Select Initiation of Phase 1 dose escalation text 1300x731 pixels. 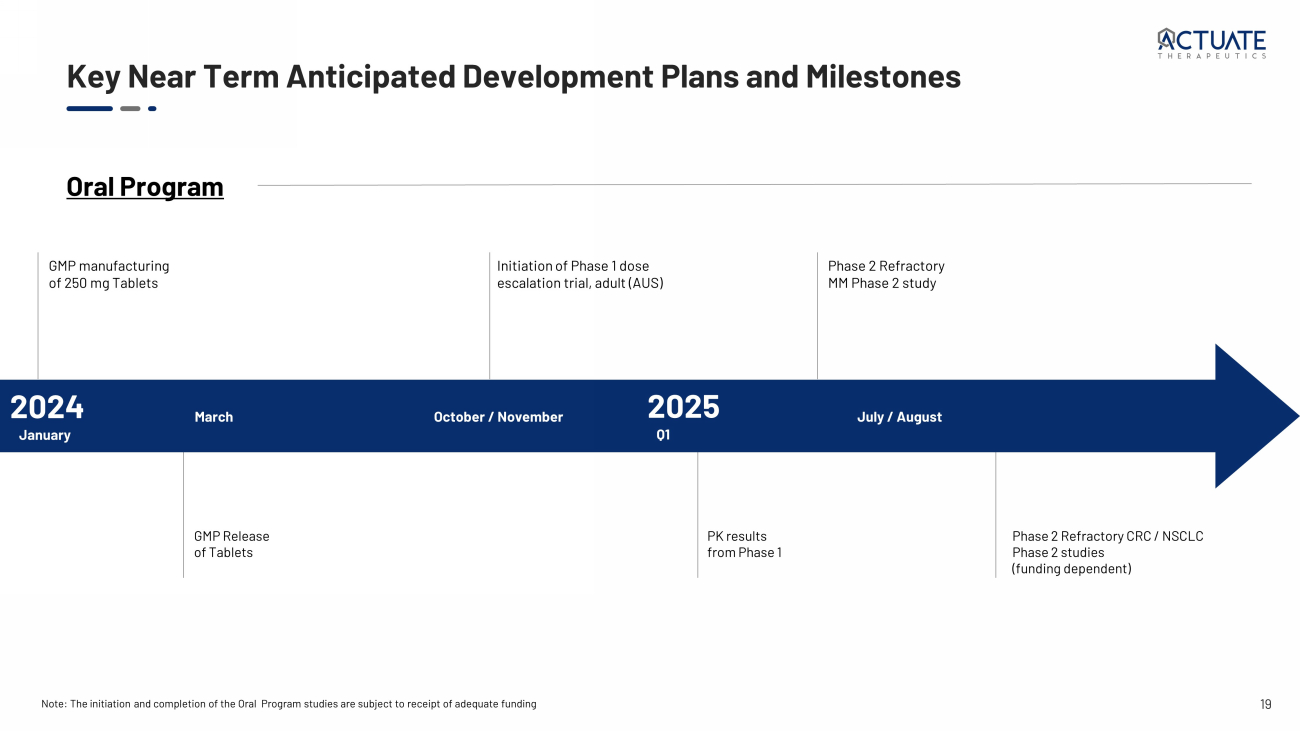(x=580, y=274)
